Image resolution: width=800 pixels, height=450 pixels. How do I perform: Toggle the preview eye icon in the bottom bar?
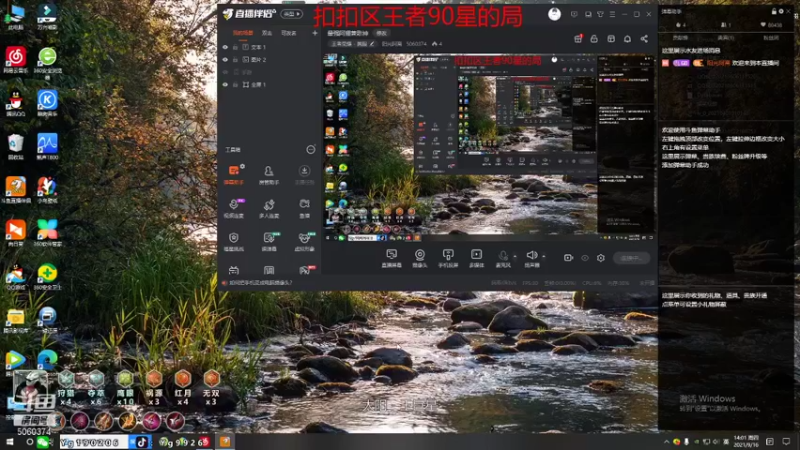[585, 258]
